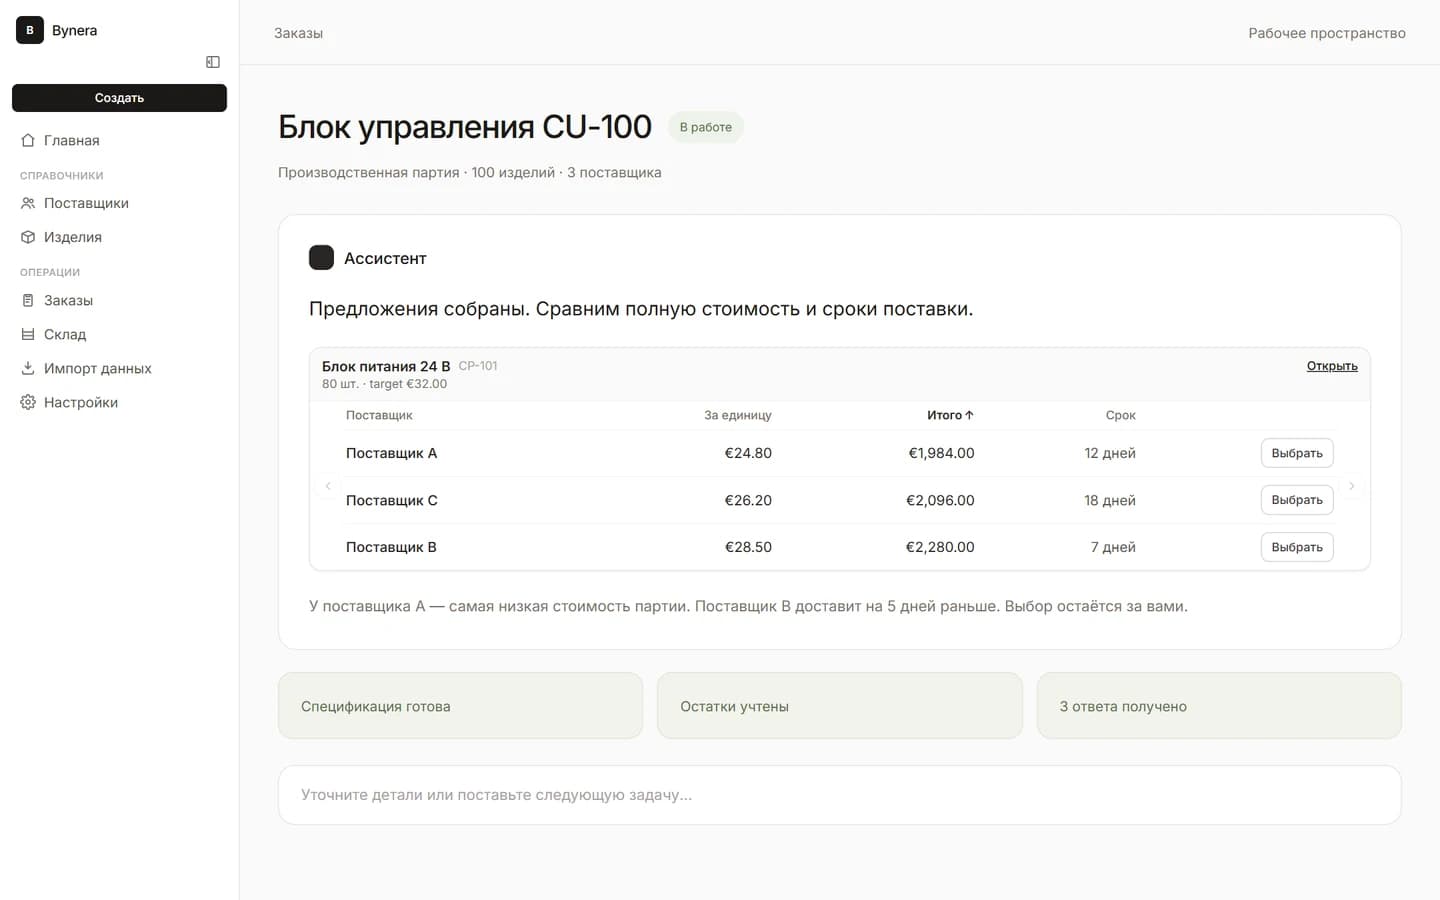This screenshot has width=1440, height=900.
Task: Click the Настройки gear icon
Action: click(x=28, y=402)
